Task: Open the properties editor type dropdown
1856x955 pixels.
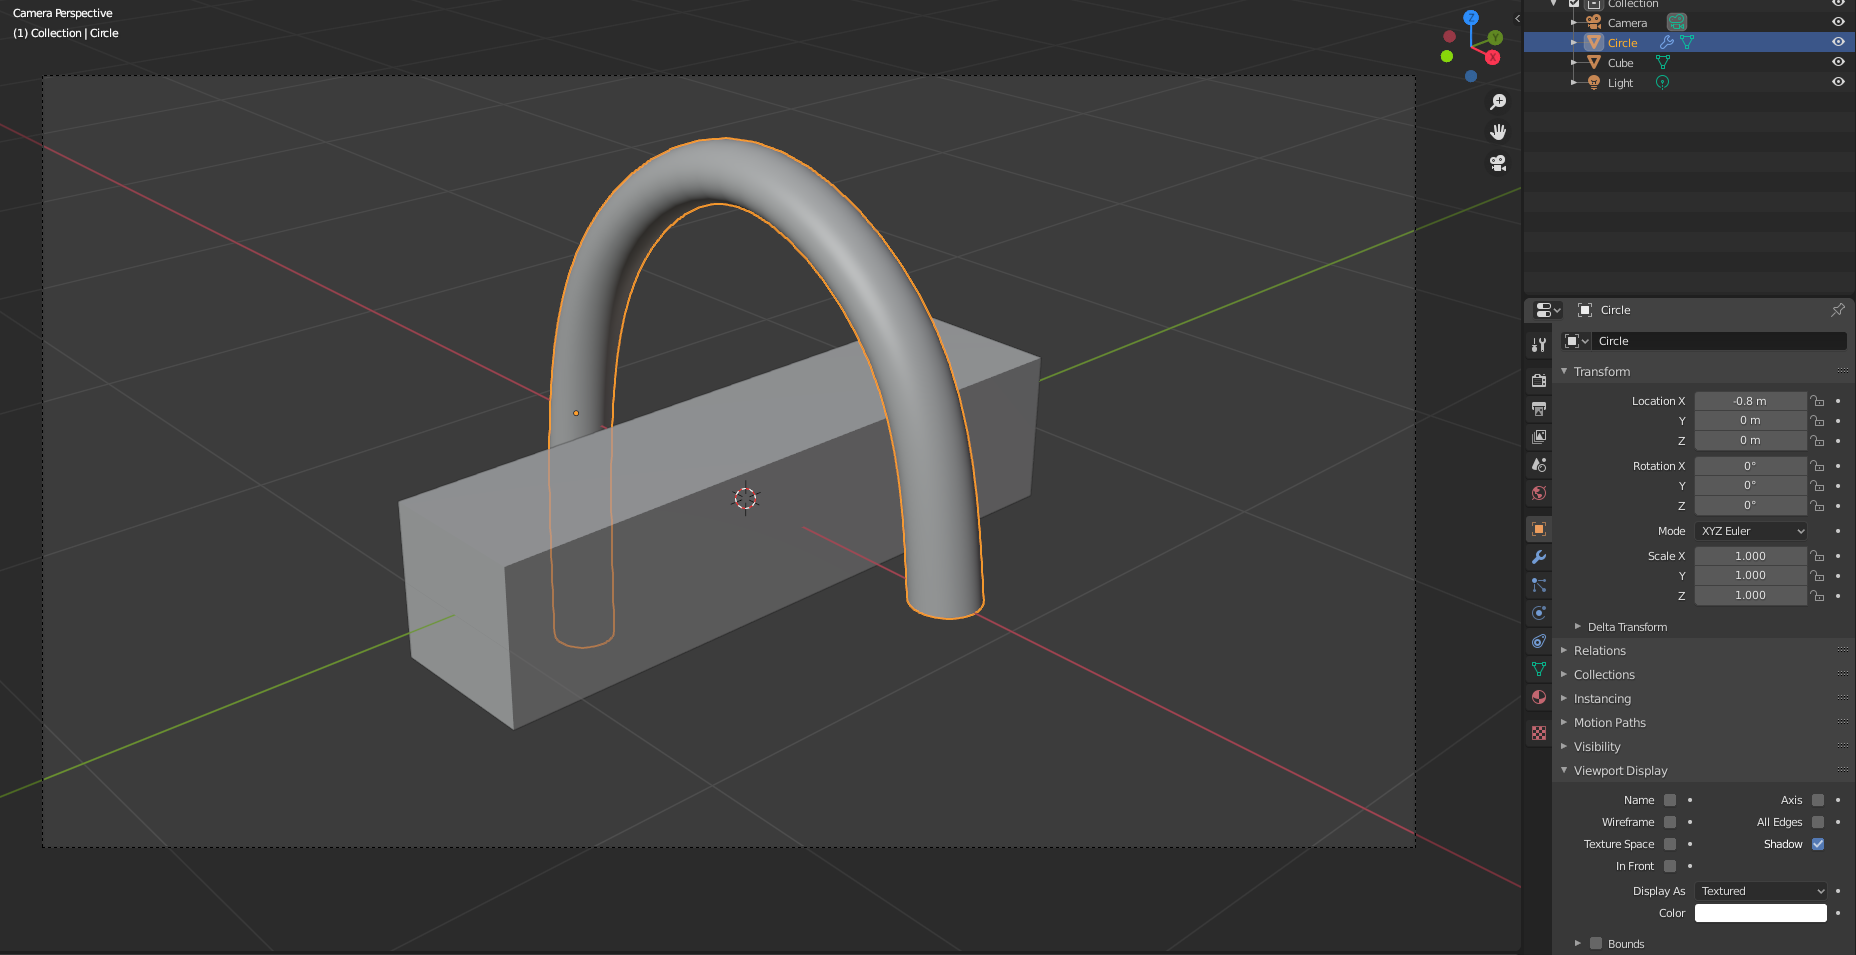Action: coord(1548,310)
